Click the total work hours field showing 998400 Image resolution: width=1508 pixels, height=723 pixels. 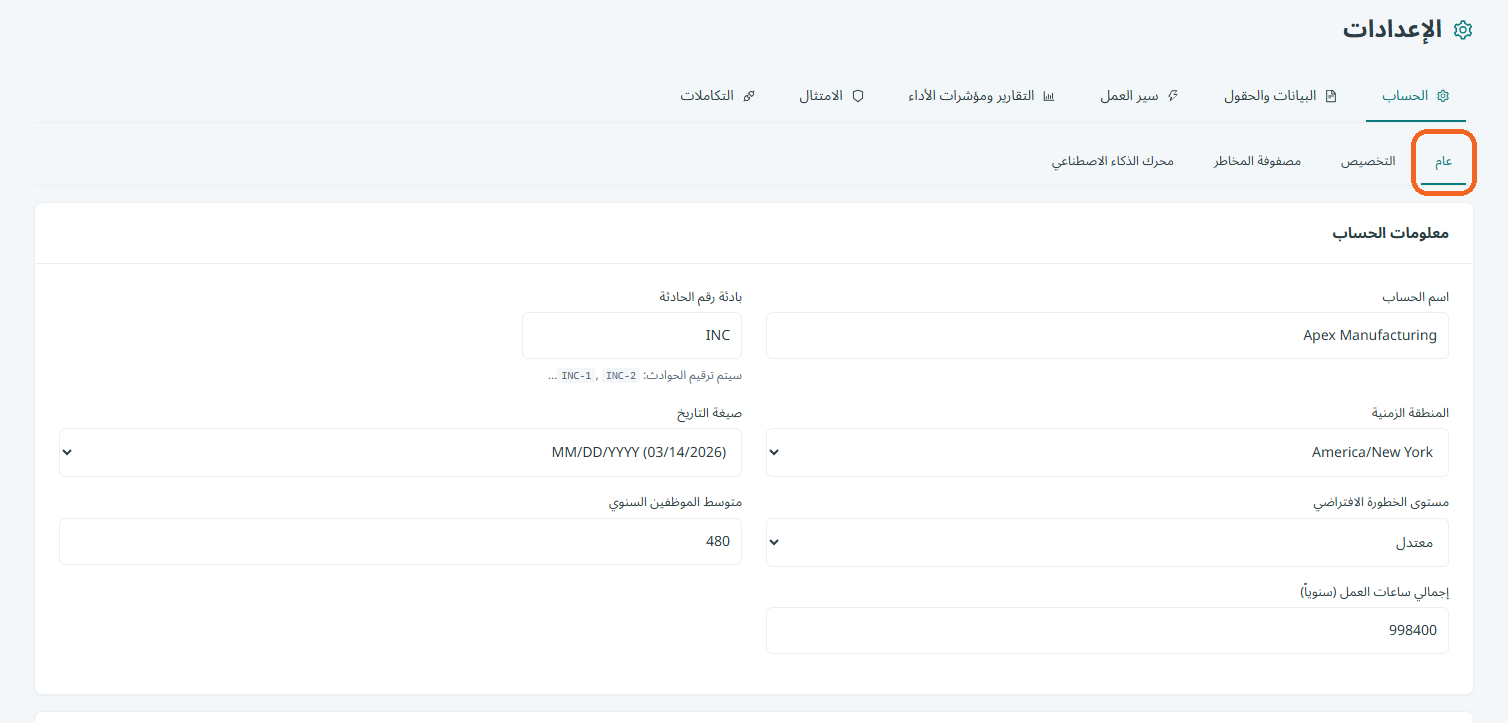click(x=1107, y=630)
